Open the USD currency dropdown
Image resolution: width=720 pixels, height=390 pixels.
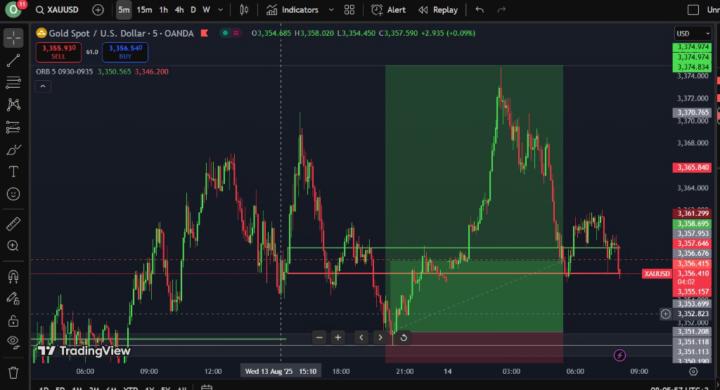[693, 34]
